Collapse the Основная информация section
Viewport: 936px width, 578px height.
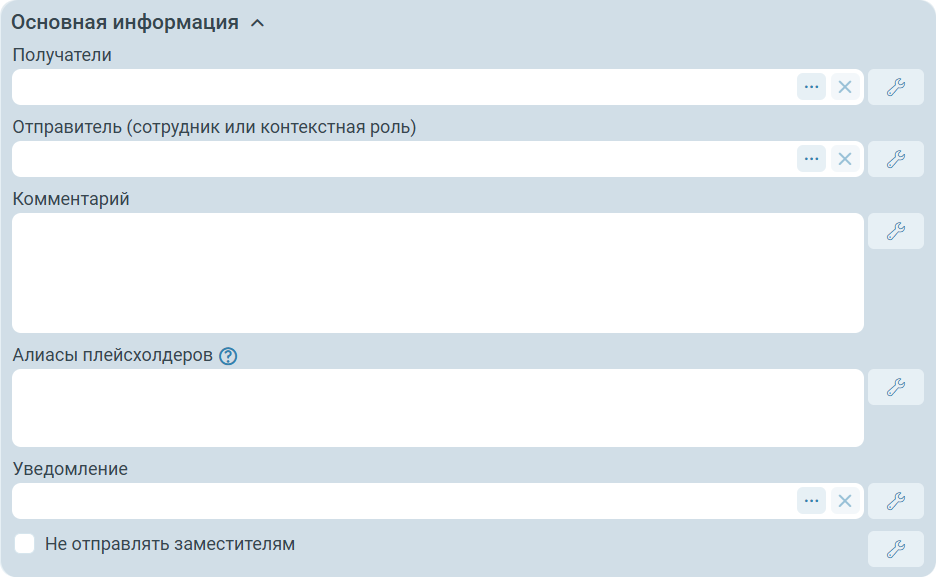[257, 23]
